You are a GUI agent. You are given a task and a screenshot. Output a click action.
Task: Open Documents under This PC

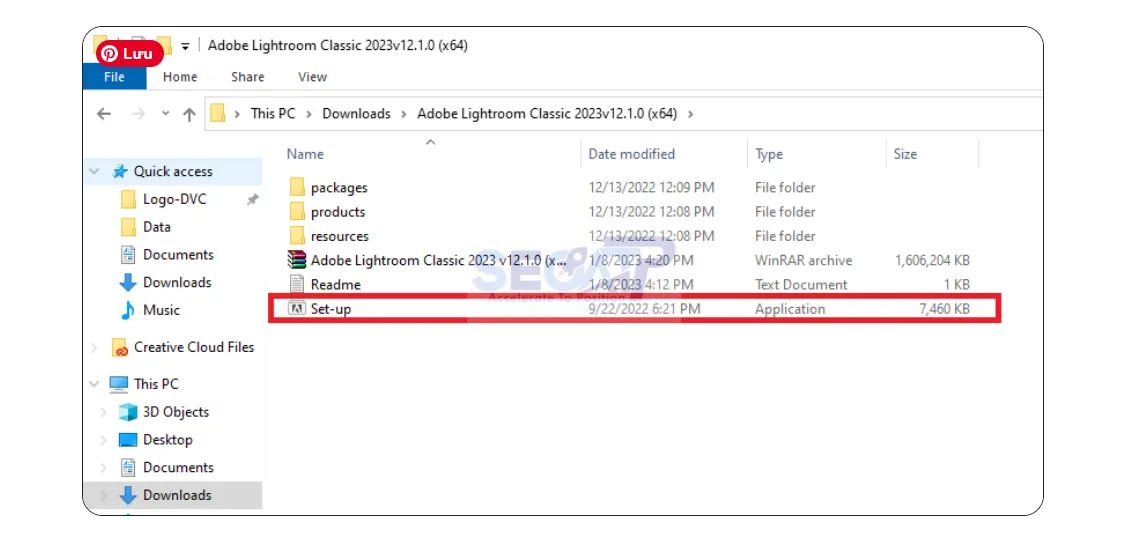pos(178,468)
